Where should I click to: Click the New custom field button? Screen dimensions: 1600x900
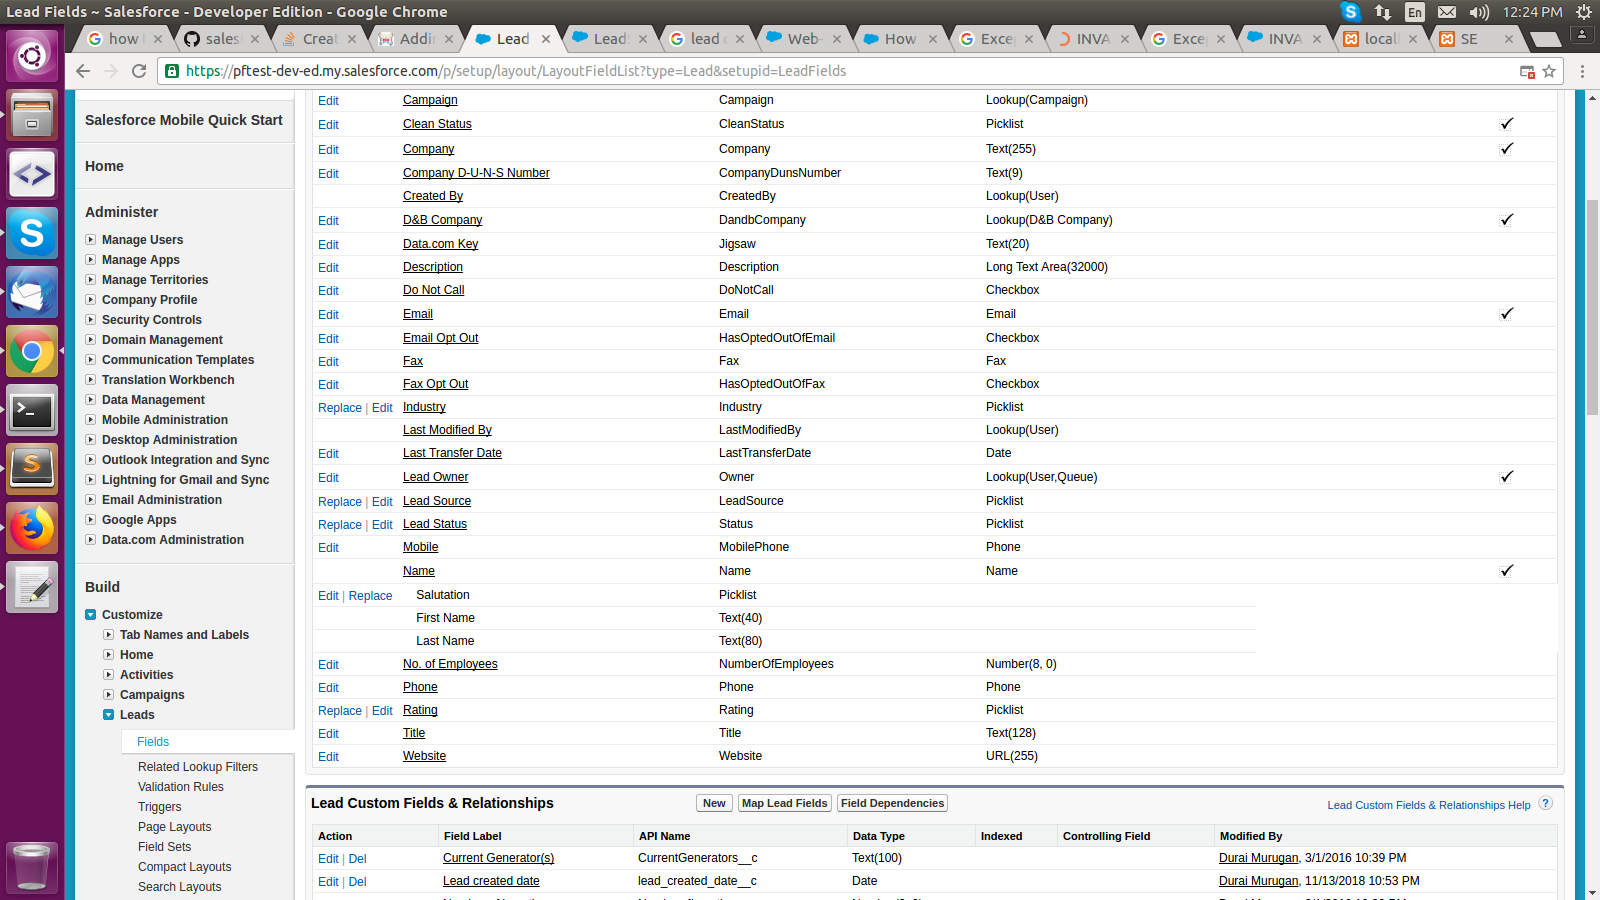point(714,803)
